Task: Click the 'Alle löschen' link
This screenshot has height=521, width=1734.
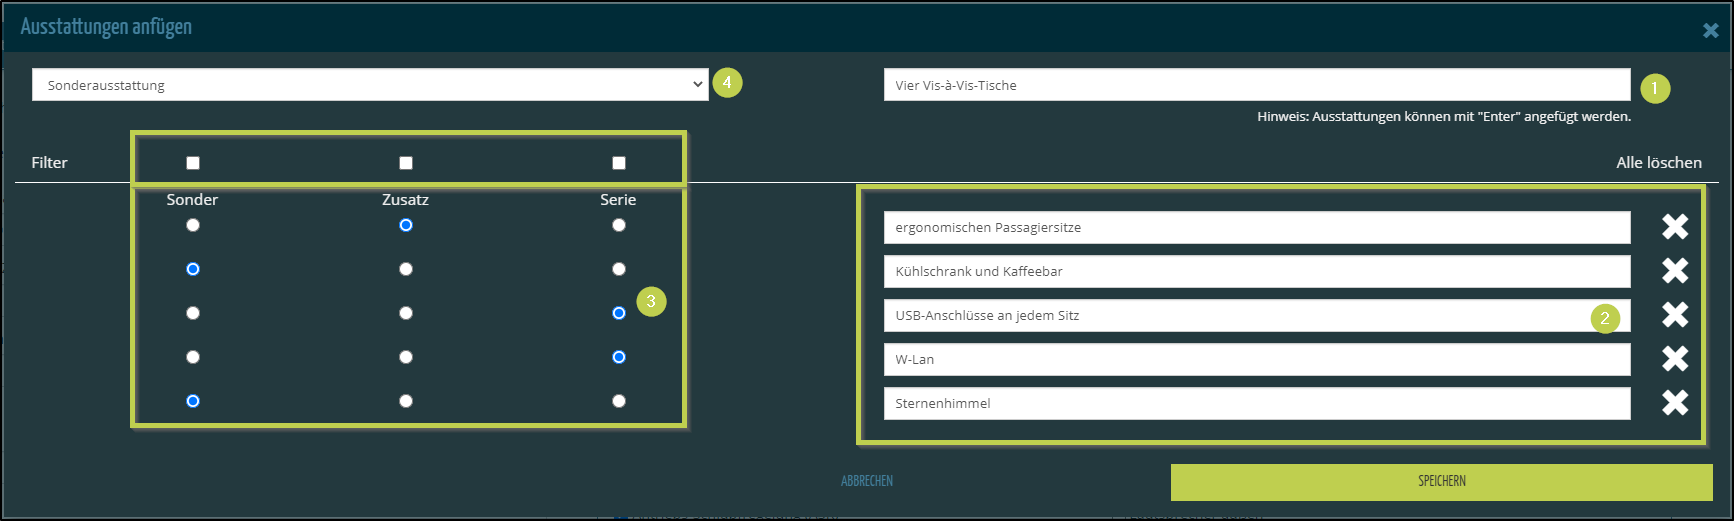Action: pos(1658,163)
